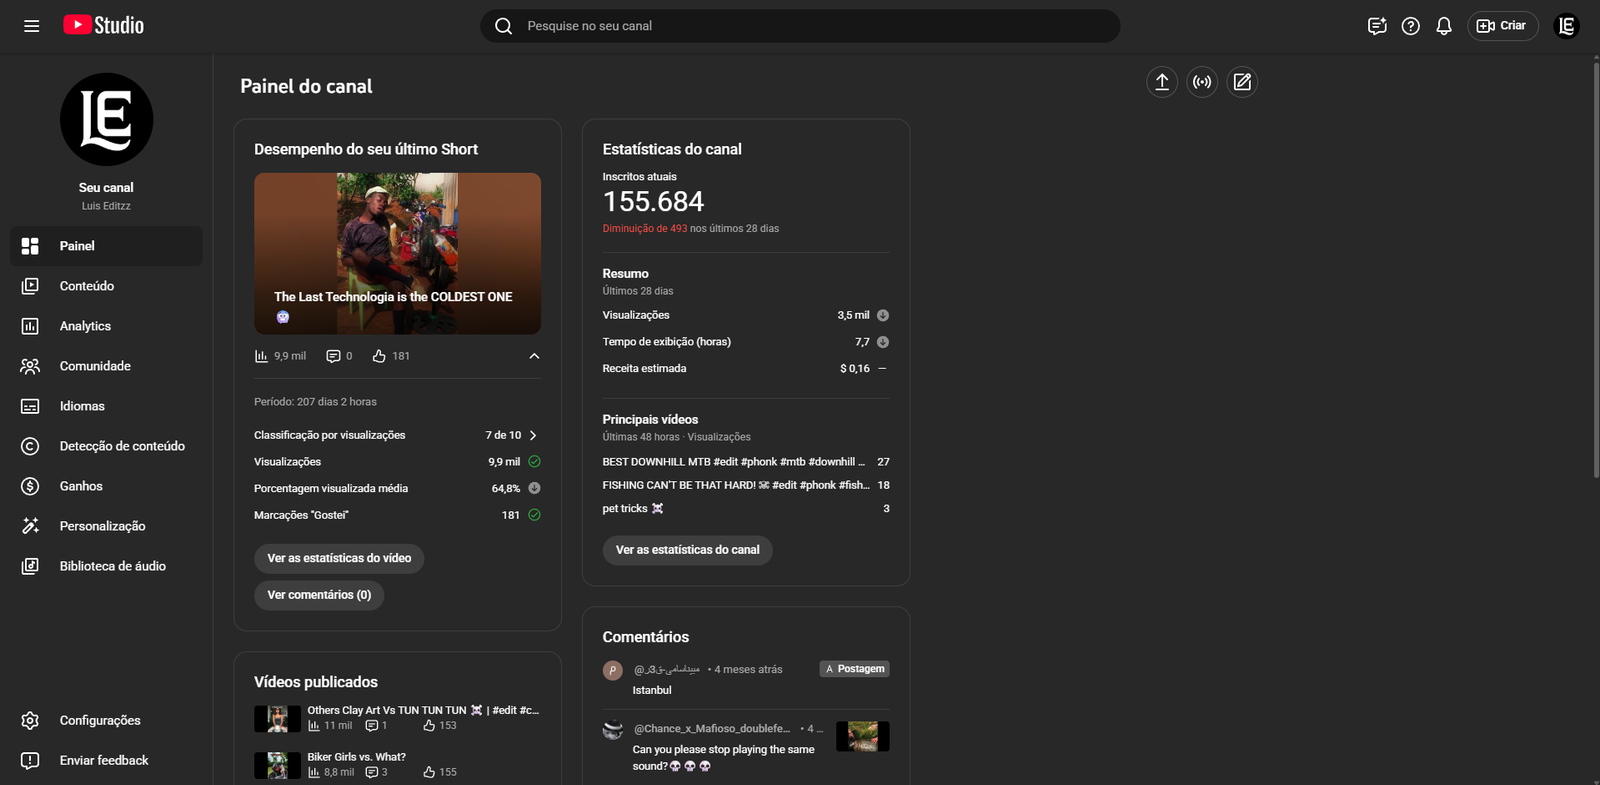The height and width of the screenshot is (785, 1600).
Task: Click the subscriber count 155.684
Action: (653, 202)
